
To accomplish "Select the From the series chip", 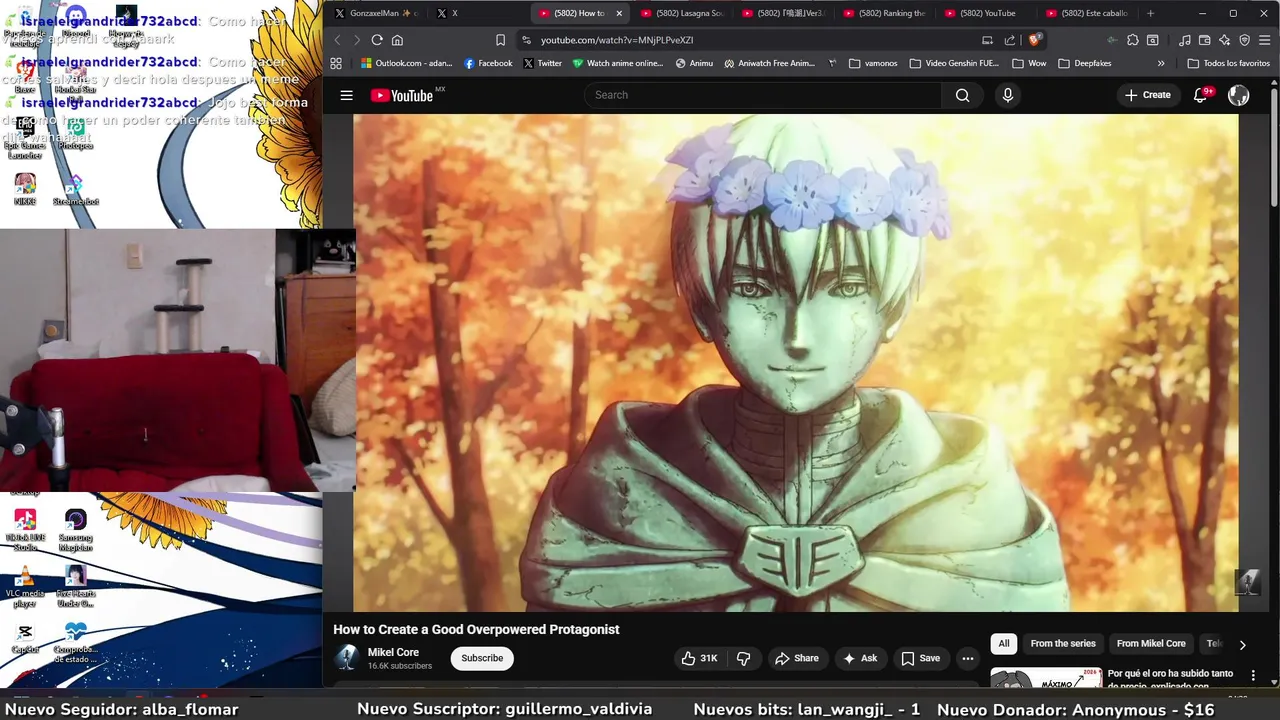I will point(1063,644).
